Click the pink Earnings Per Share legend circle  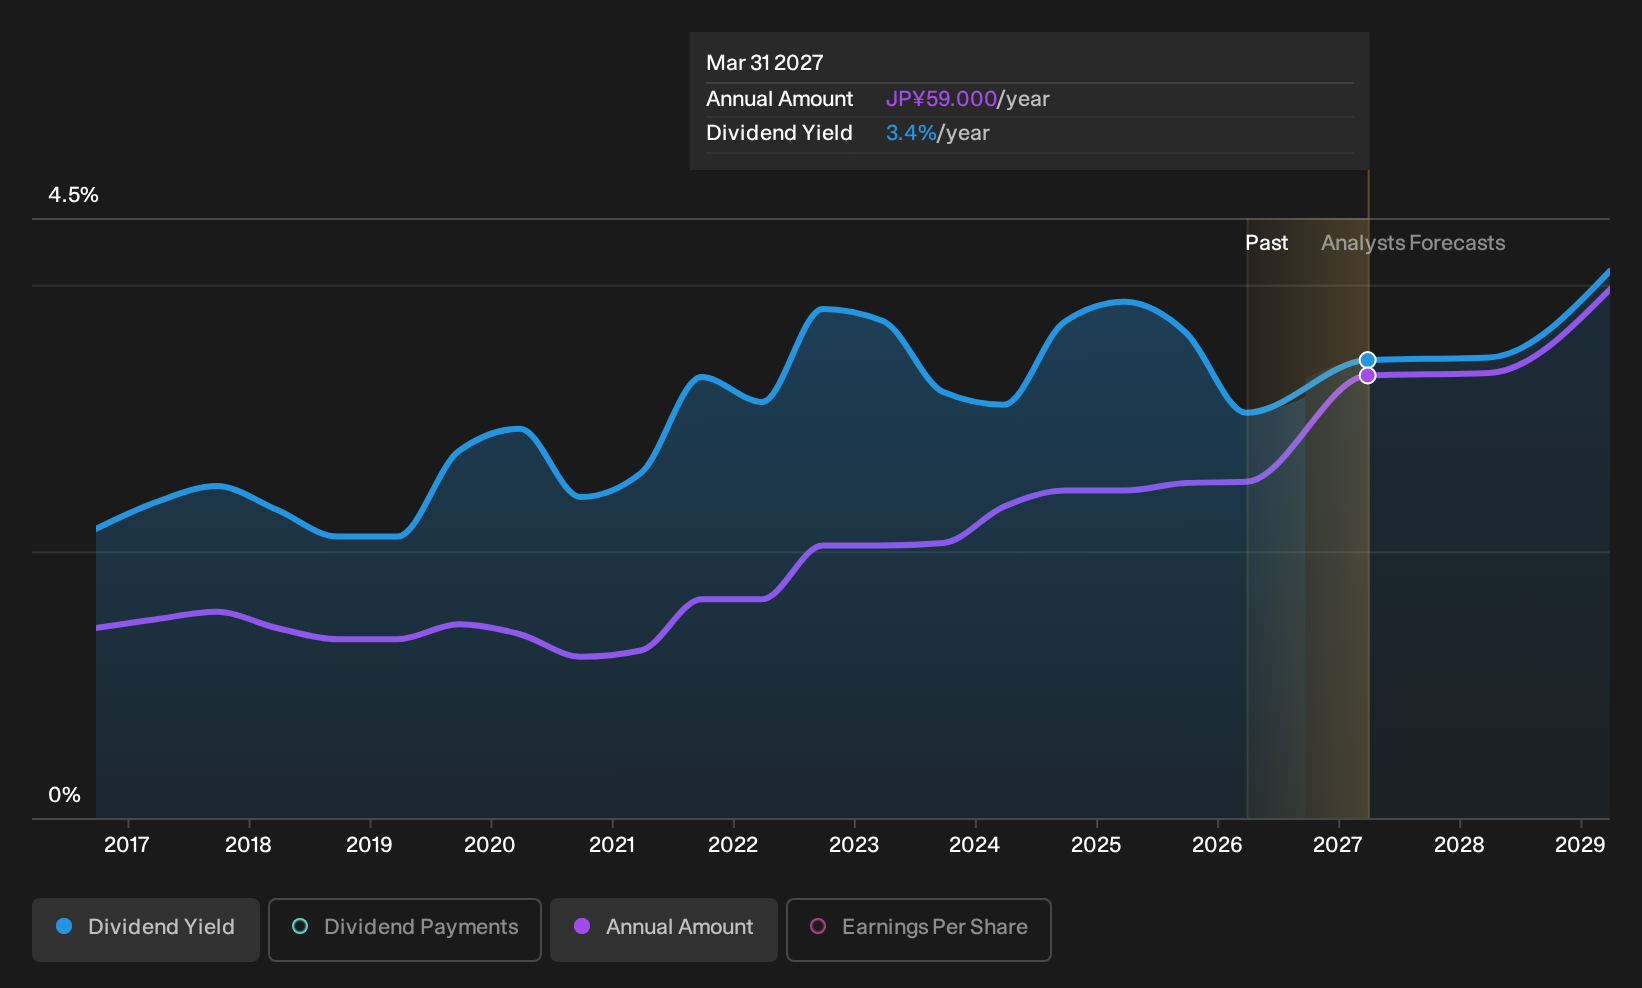click(818, 927)
